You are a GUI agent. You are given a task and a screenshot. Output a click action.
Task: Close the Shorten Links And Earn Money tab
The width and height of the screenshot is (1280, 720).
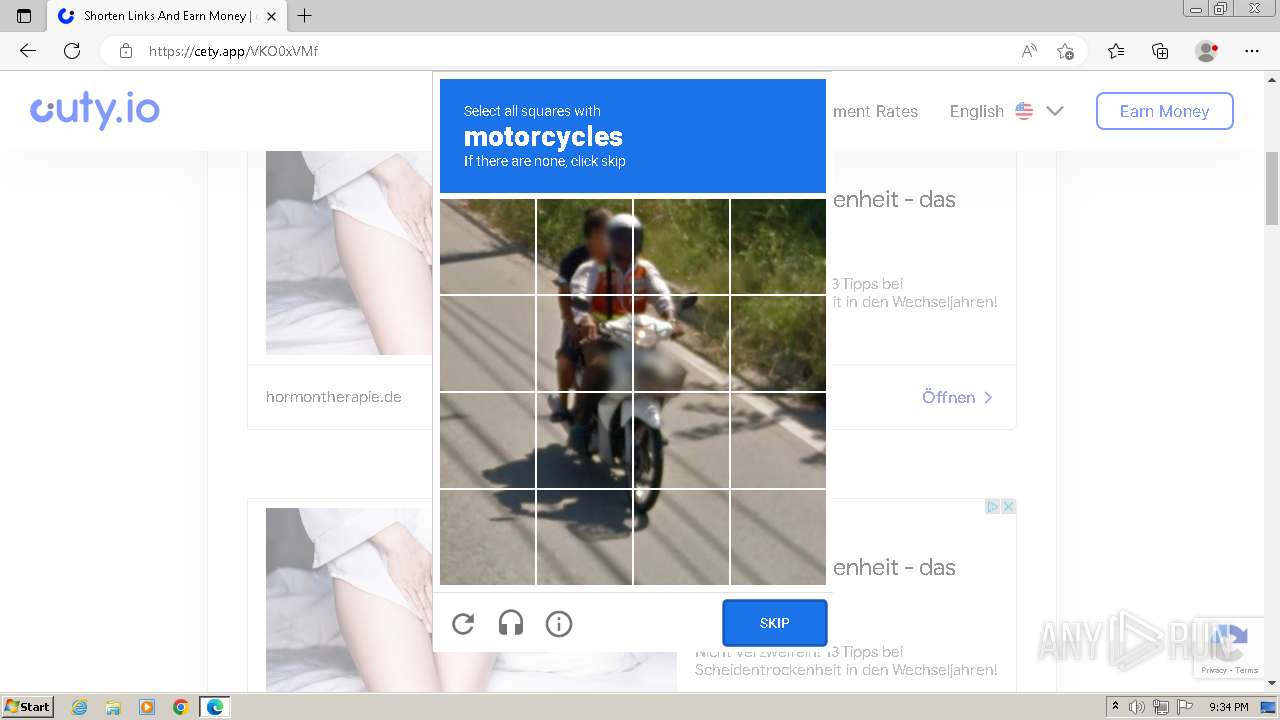coord(271,16)
